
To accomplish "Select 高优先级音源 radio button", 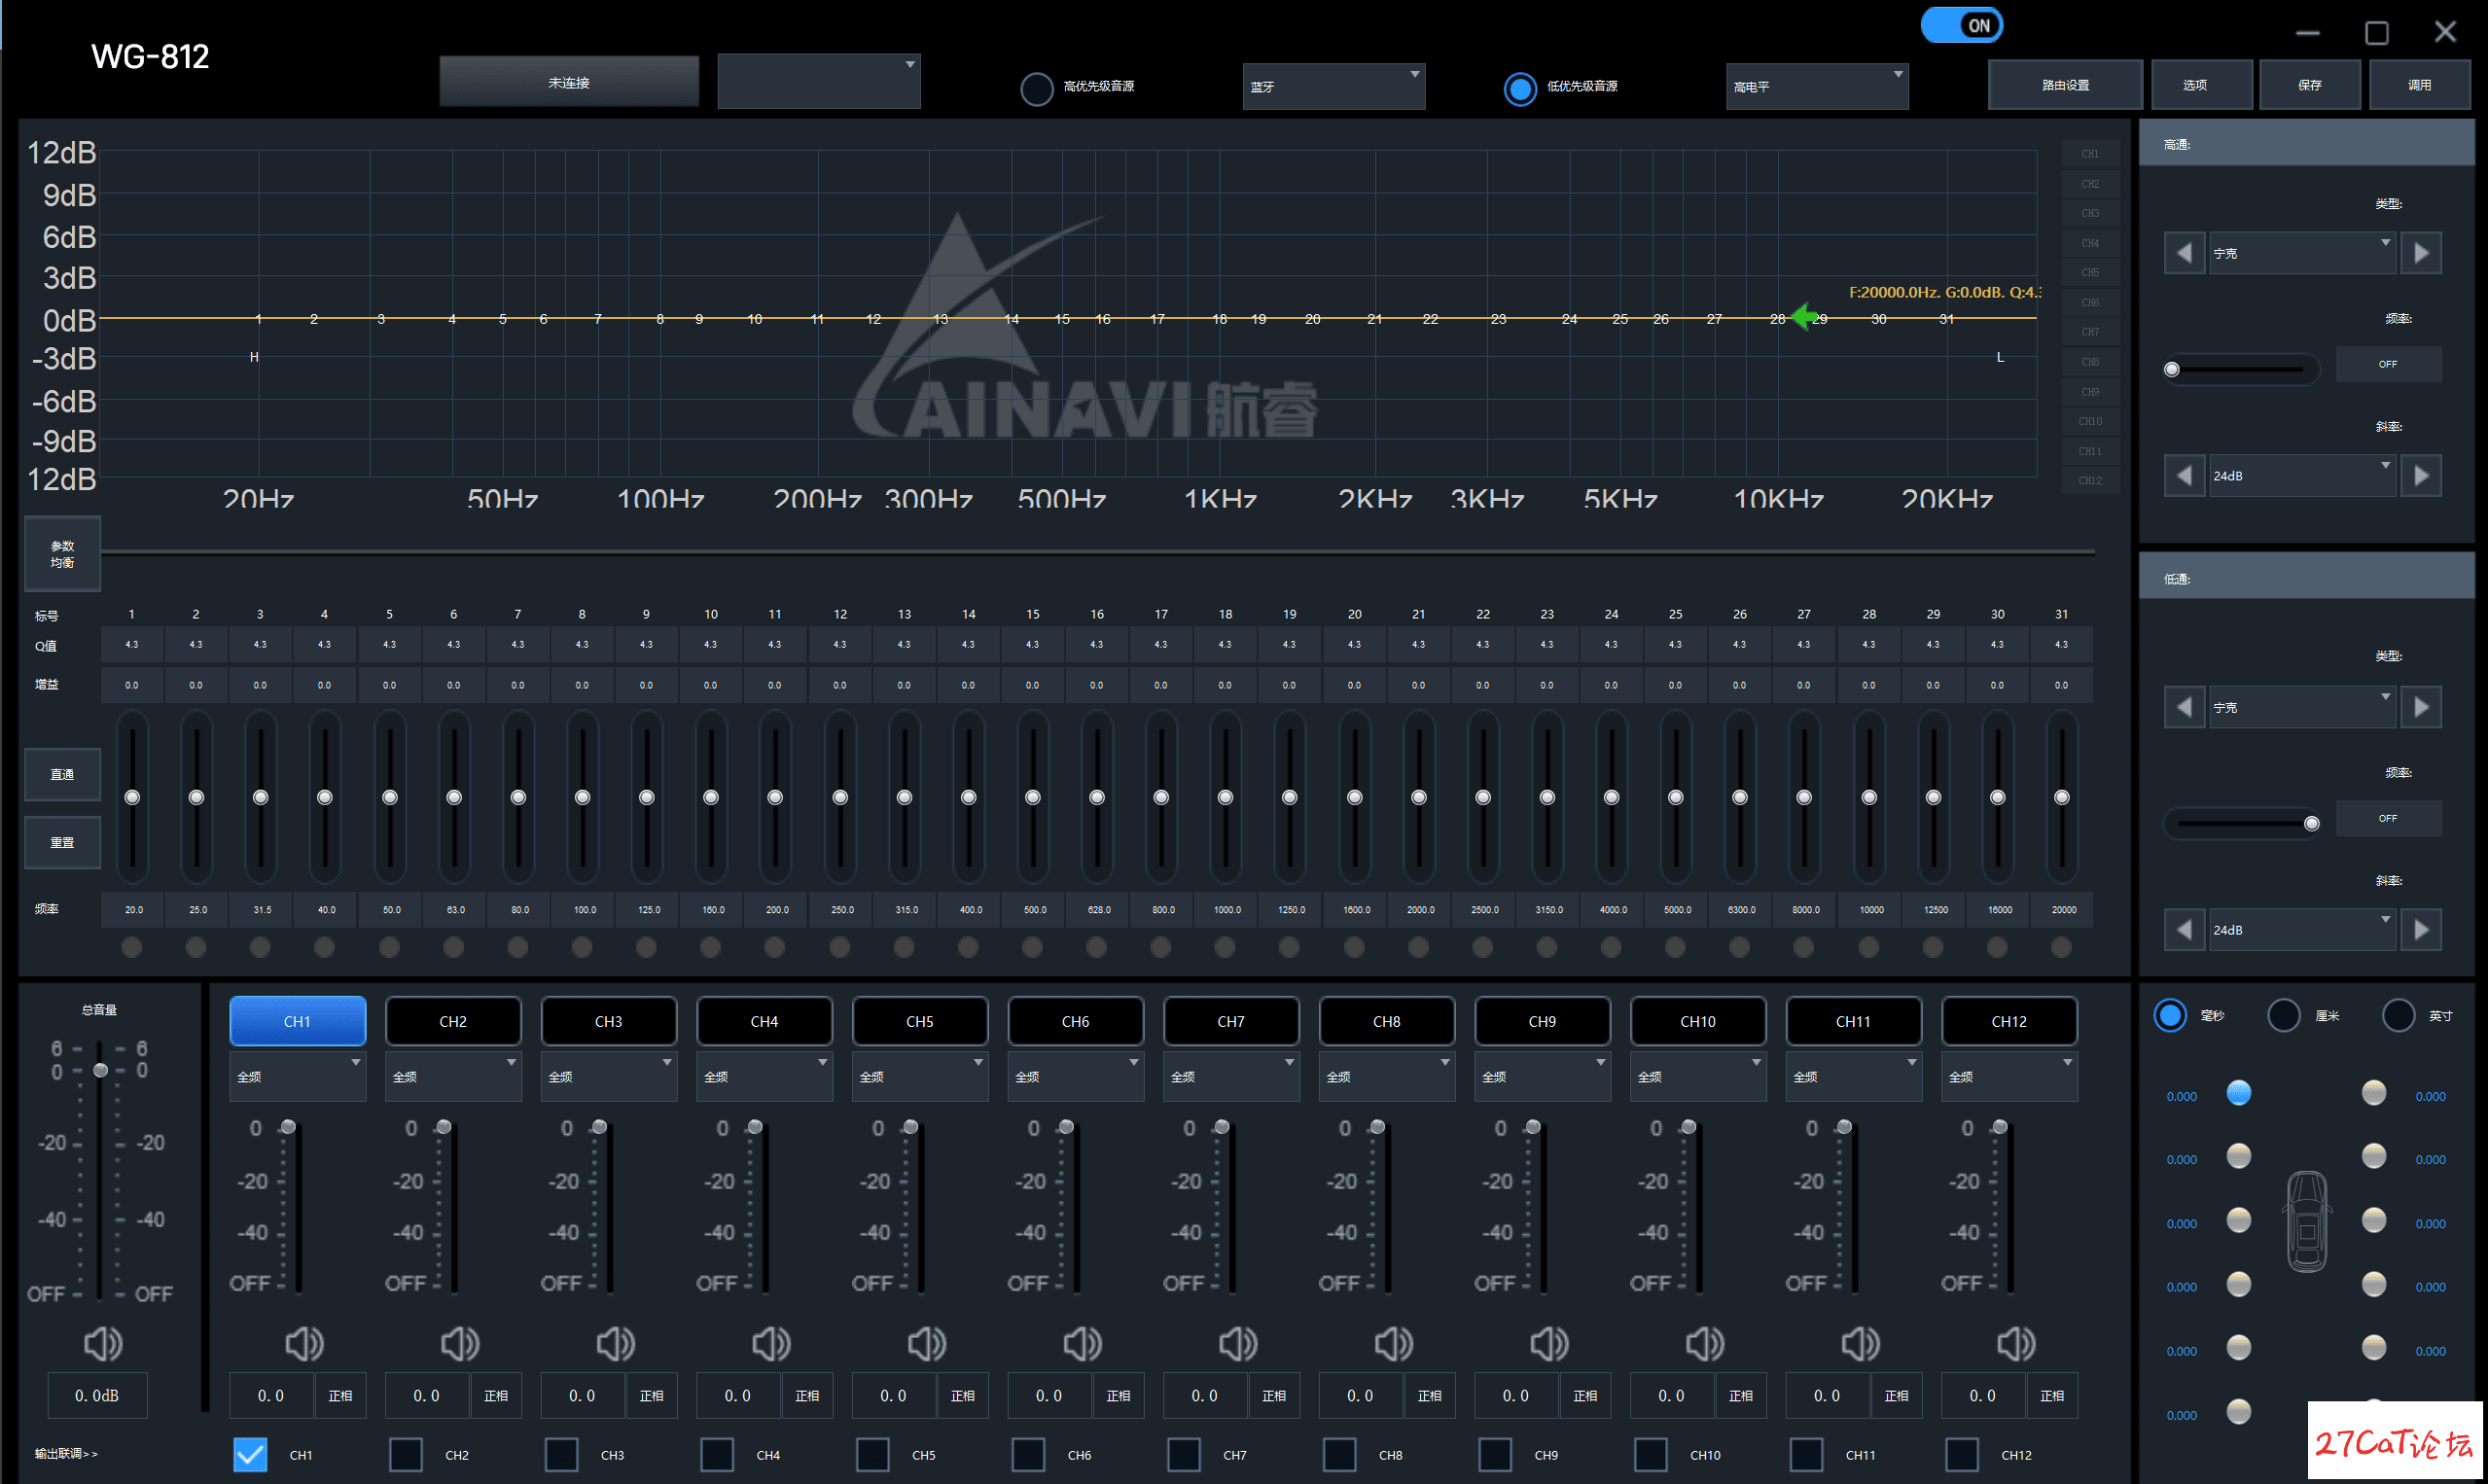I will point(1037,88).
